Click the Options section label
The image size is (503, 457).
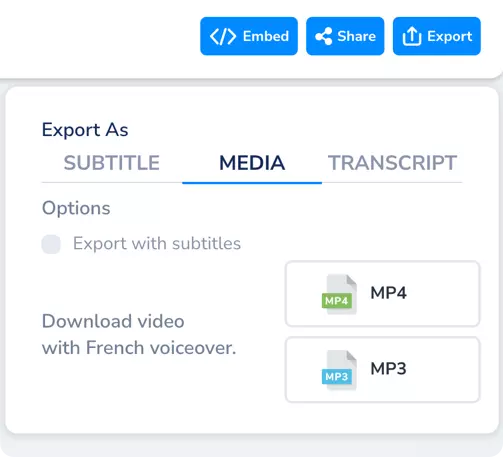pos(76,208)
